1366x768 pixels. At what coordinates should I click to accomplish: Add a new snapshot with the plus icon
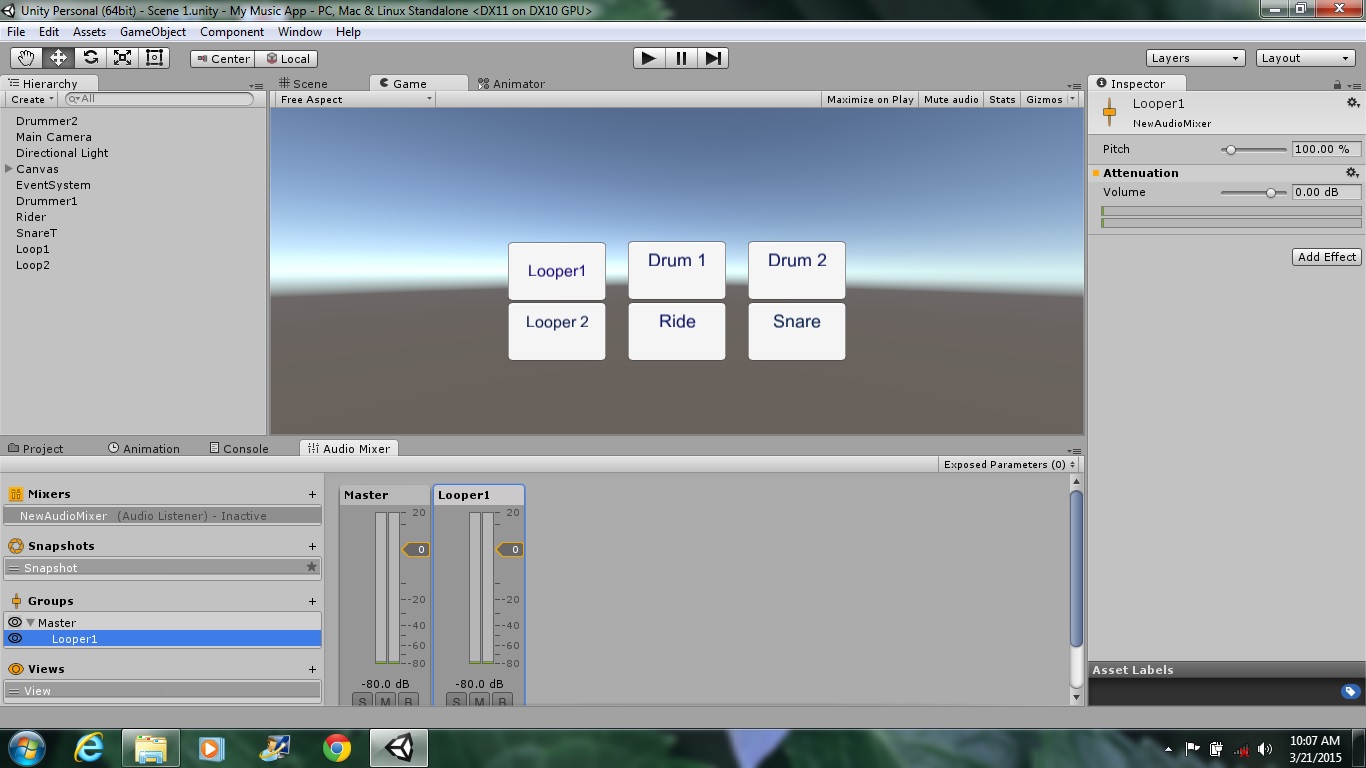312,546
